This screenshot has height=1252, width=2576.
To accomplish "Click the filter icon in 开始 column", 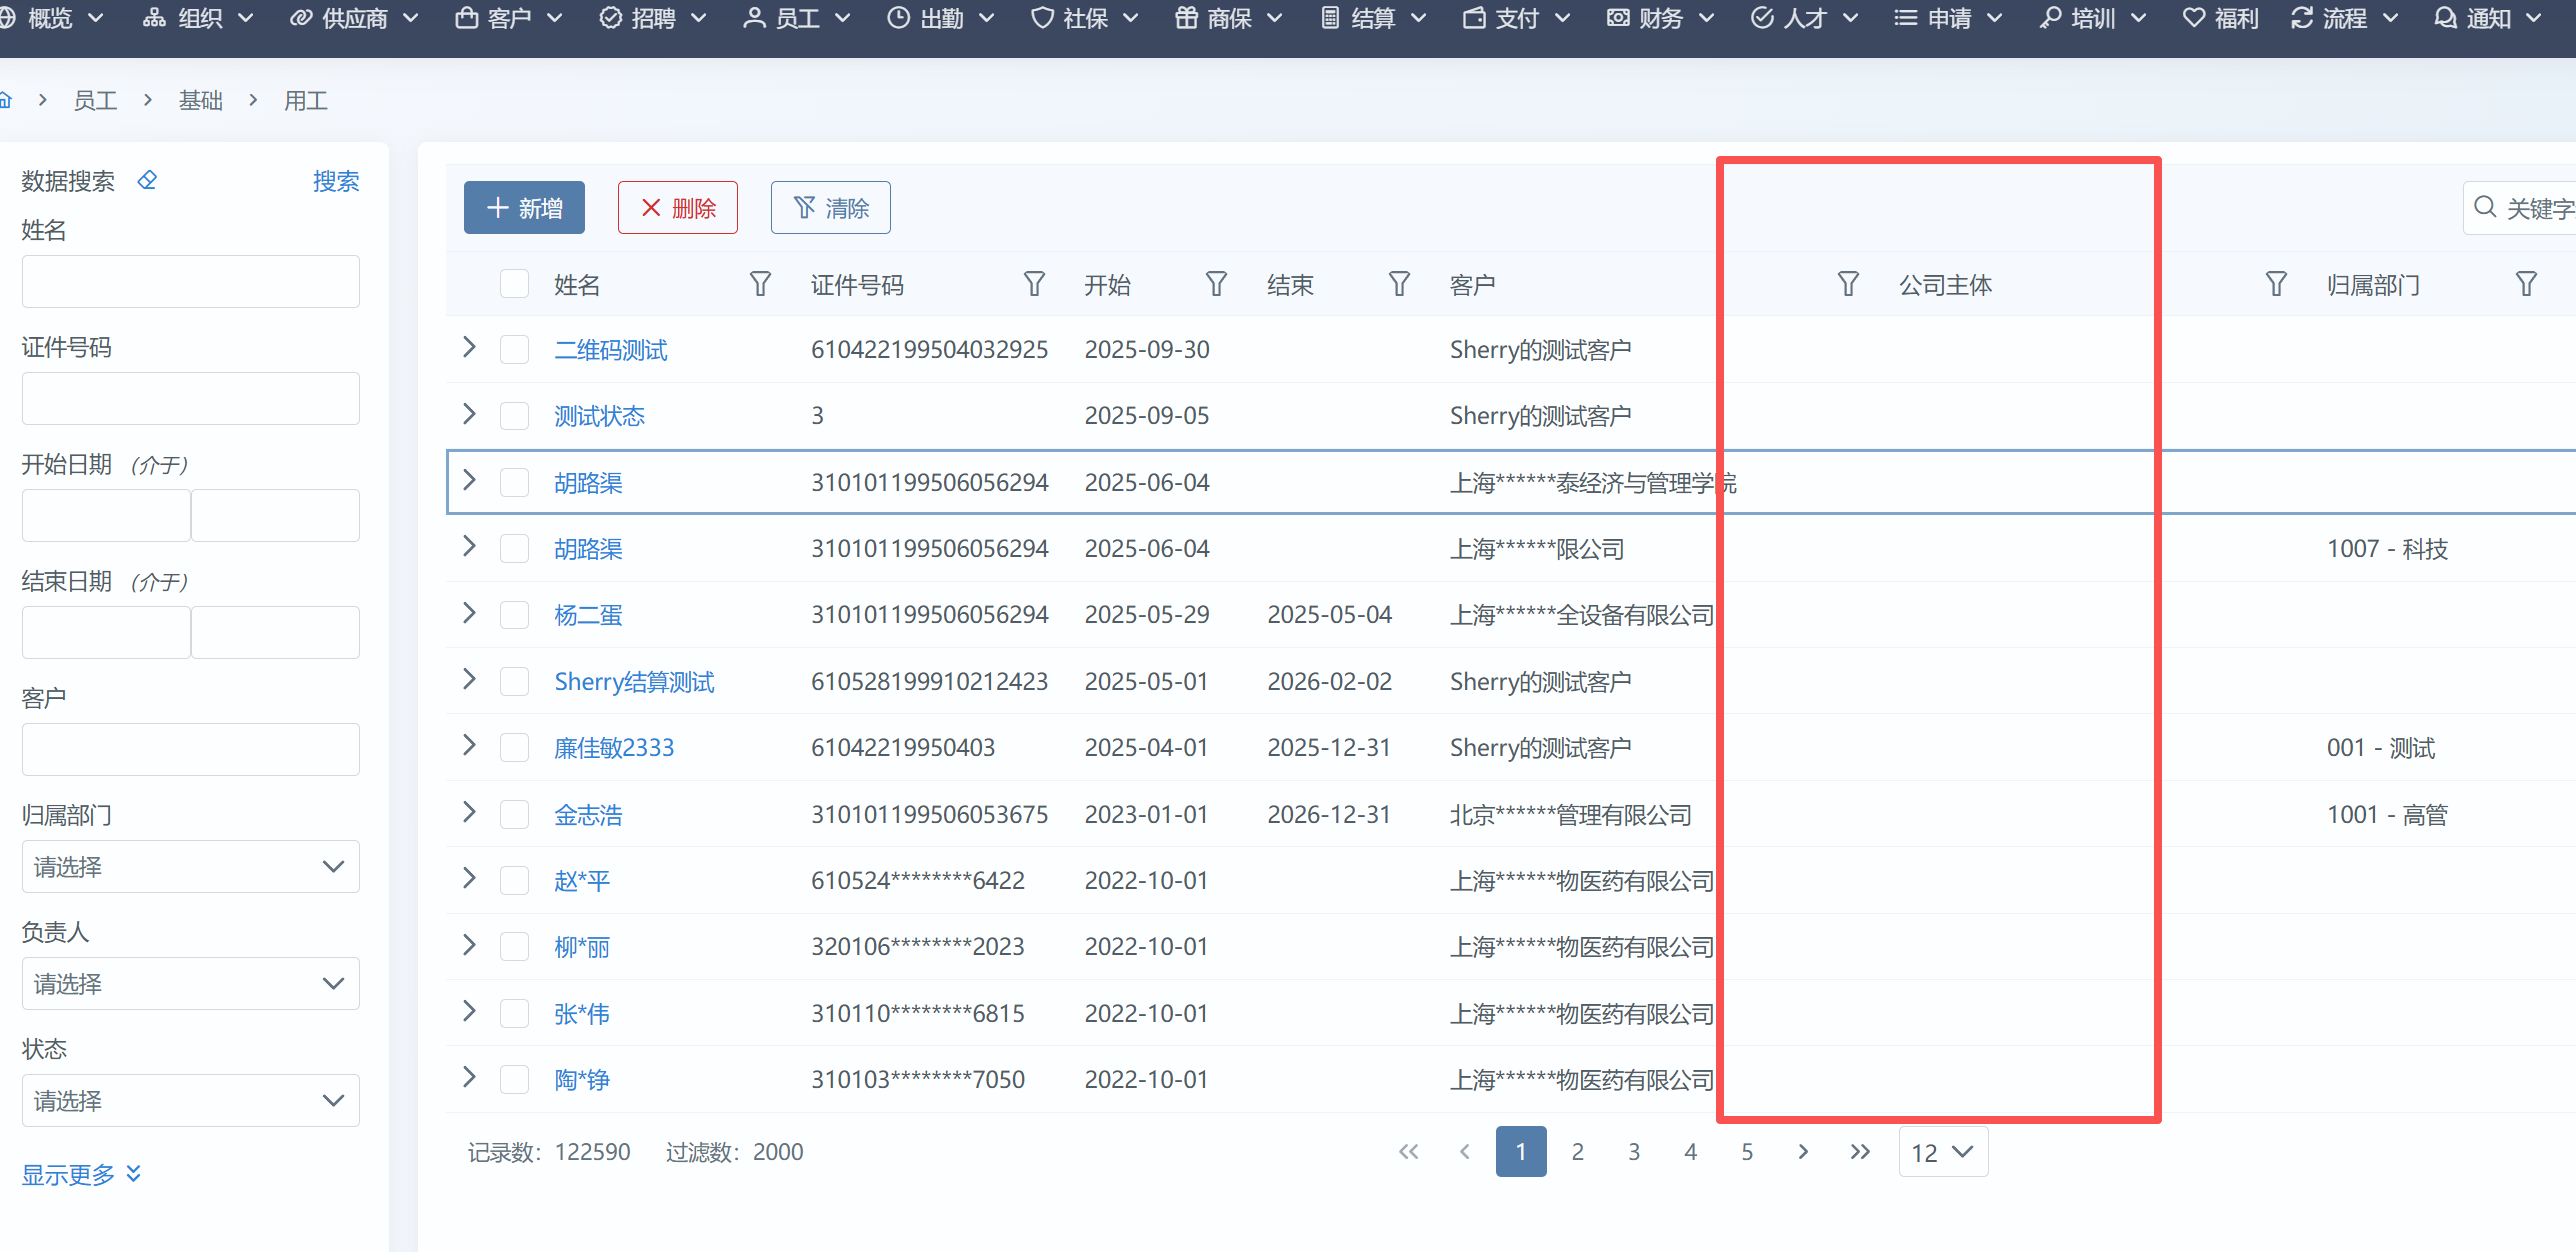I will (1216, 285).
